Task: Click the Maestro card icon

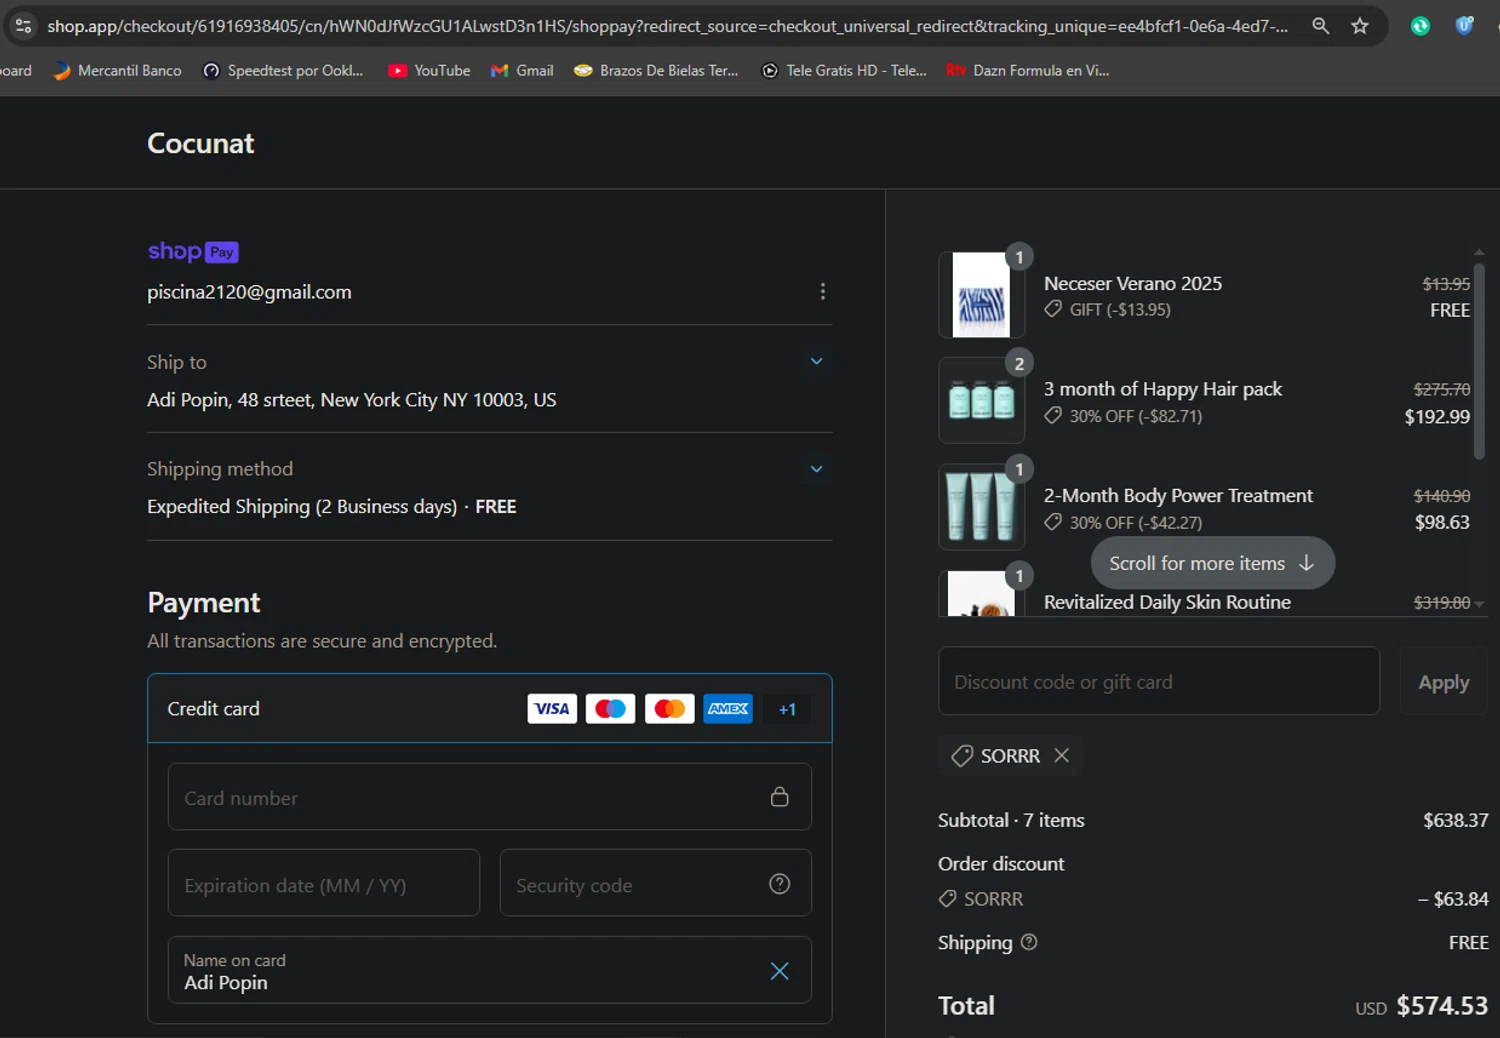Action: click(610, 708)
